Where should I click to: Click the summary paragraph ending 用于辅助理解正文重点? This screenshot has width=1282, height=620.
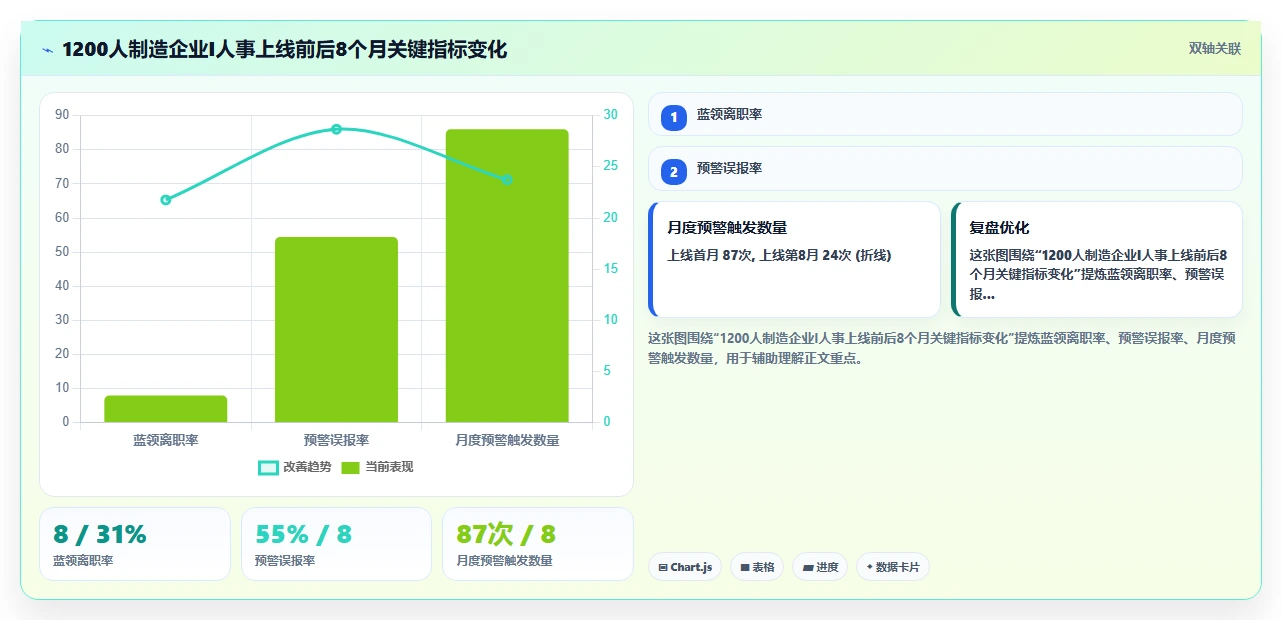[x=942, y=348]
